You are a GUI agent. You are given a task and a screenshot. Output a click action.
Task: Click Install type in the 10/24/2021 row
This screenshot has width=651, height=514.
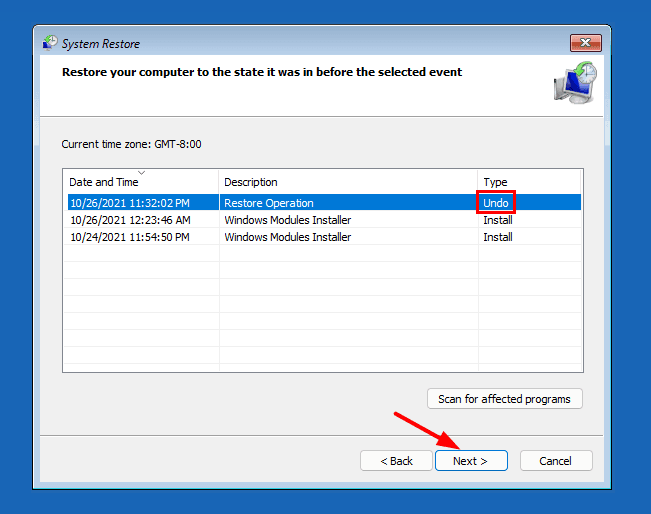pos(497,237)
